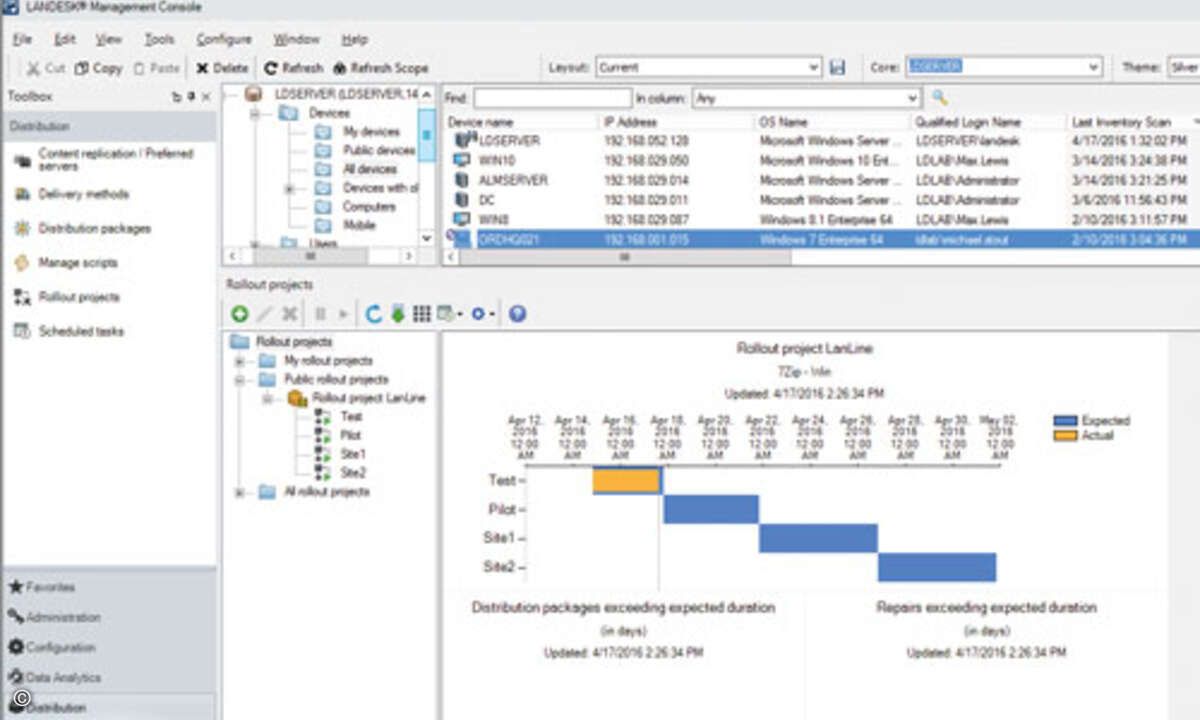The height and width of the screenshot is (720, 1200).
Task: Open the Tools menu
Action: click(159, 39)
